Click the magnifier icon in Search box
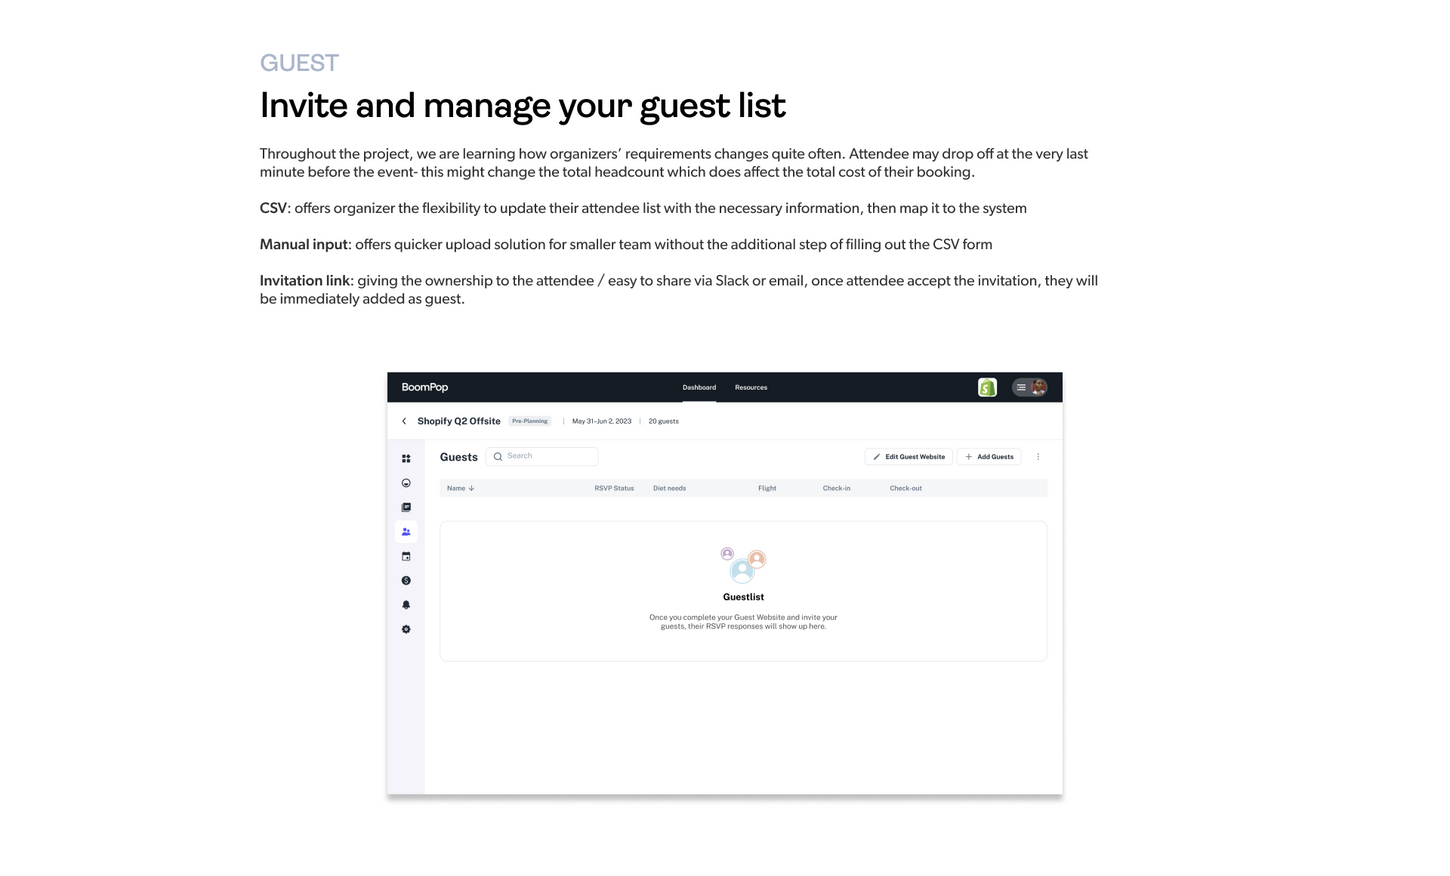1450x876 pixels. pyautogui.click(x=498, y=456)
